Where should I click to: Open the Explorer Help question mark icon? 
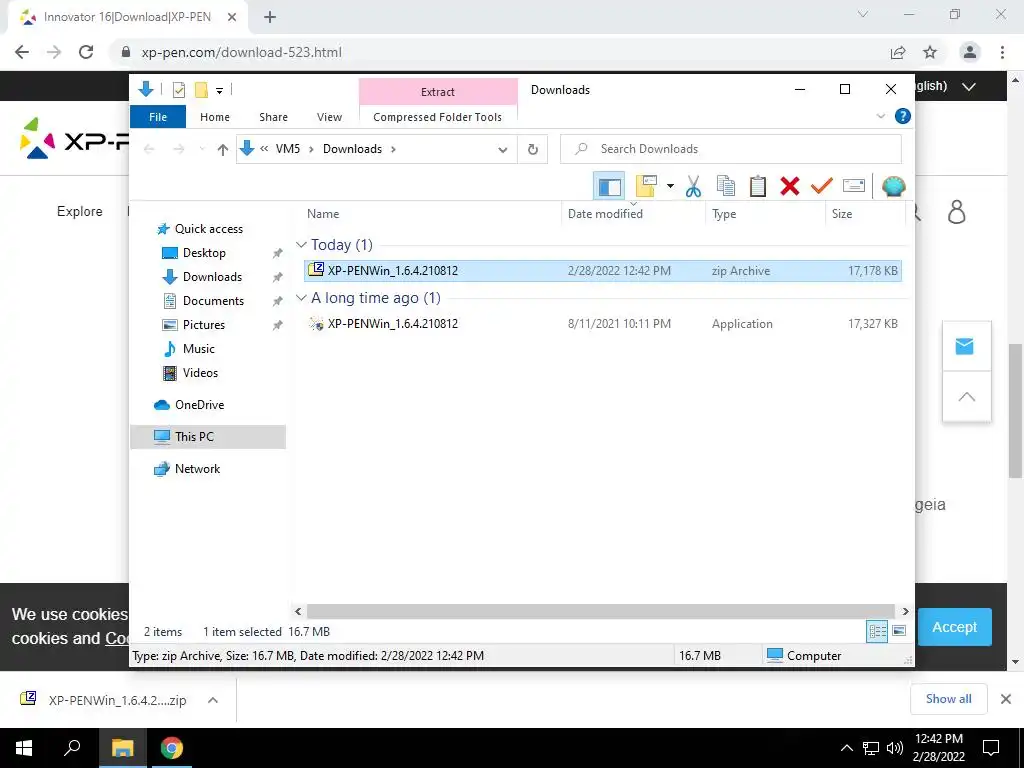903,116
